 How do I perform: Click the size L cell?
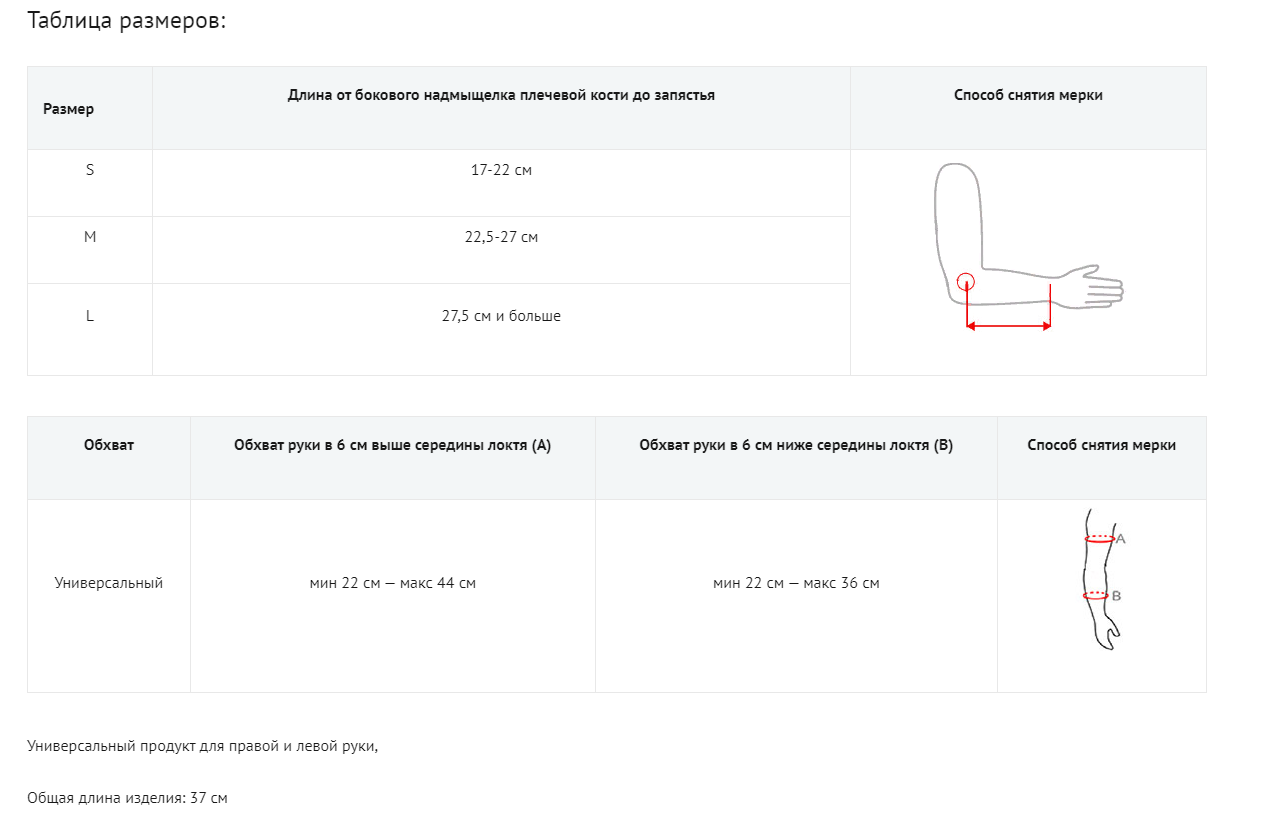90,316
